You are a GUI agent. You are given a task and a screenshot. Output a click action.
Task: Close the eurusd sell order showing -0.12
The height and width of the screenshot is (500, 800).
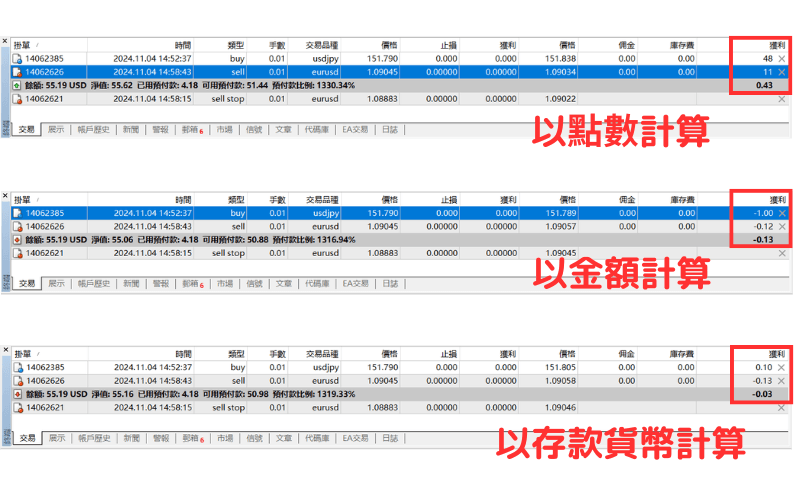[782, 227]
